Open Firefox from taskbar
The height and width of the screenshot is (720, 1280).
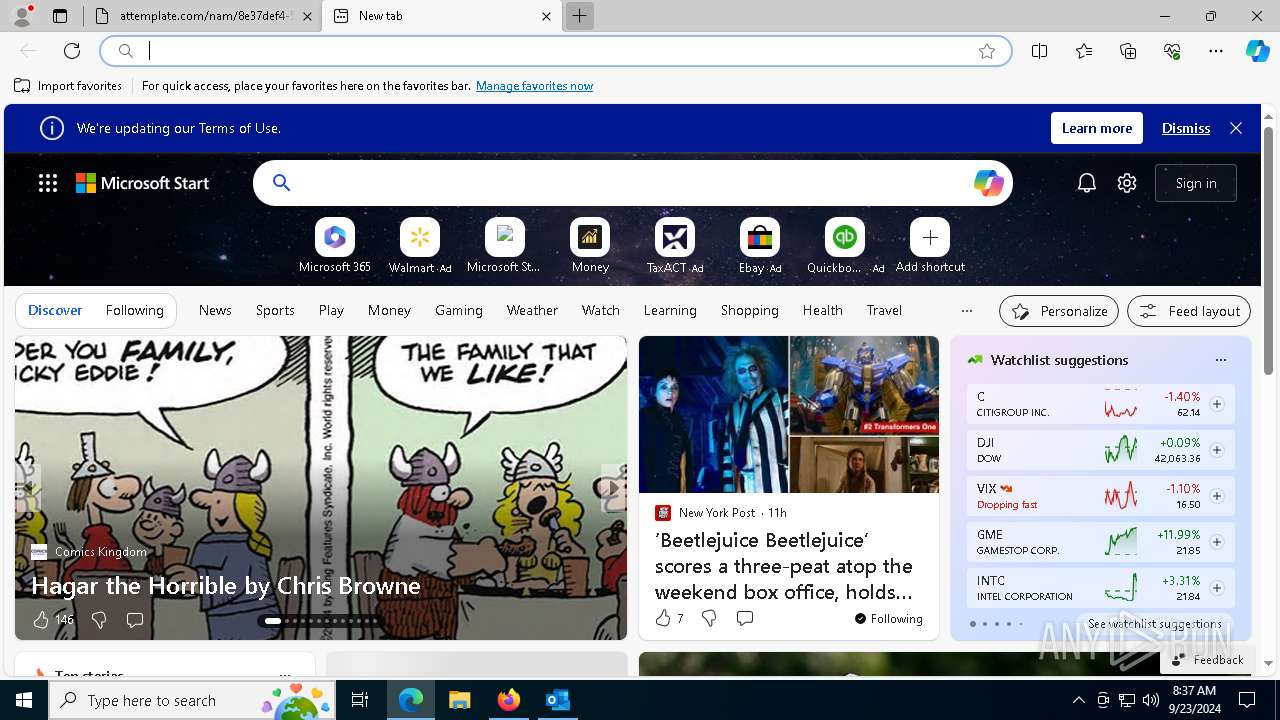(x=508, y=700)
